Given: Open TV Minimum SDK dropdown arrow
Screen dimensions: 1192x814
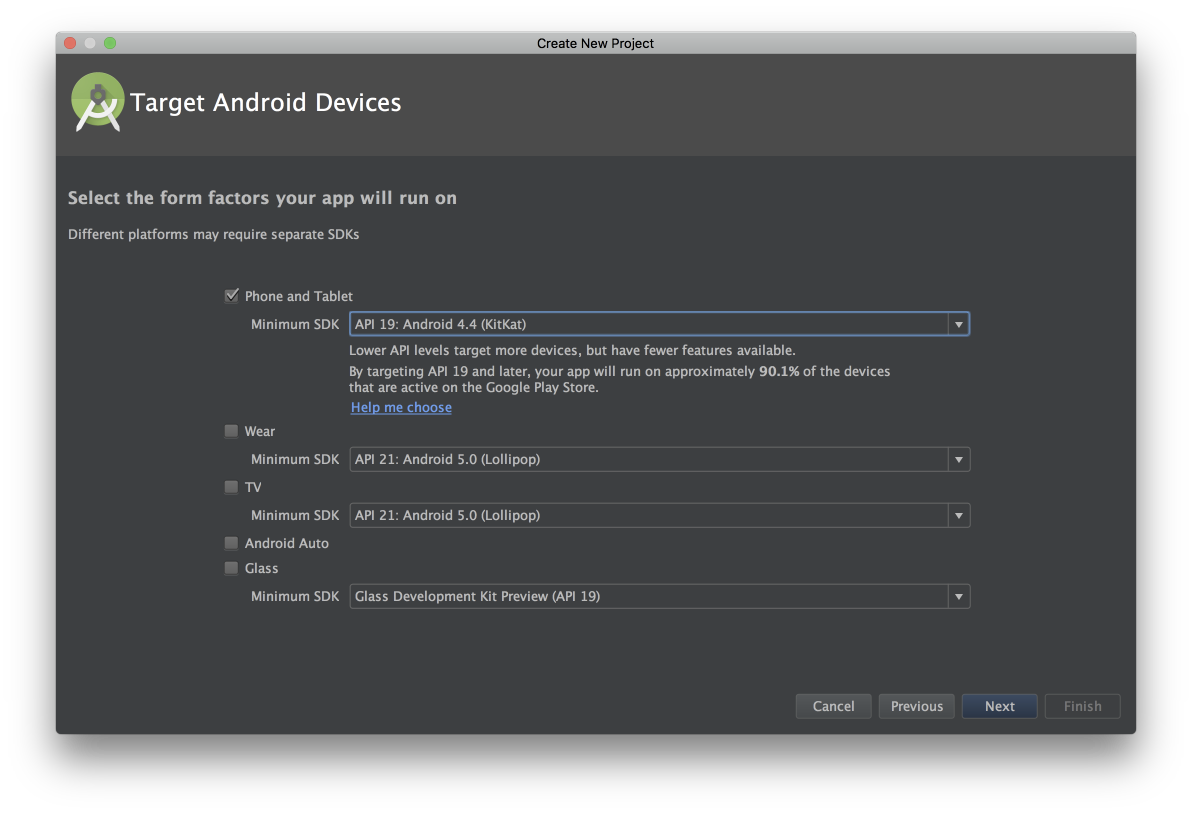Looking at the screenshot, I should coord(959,515).
